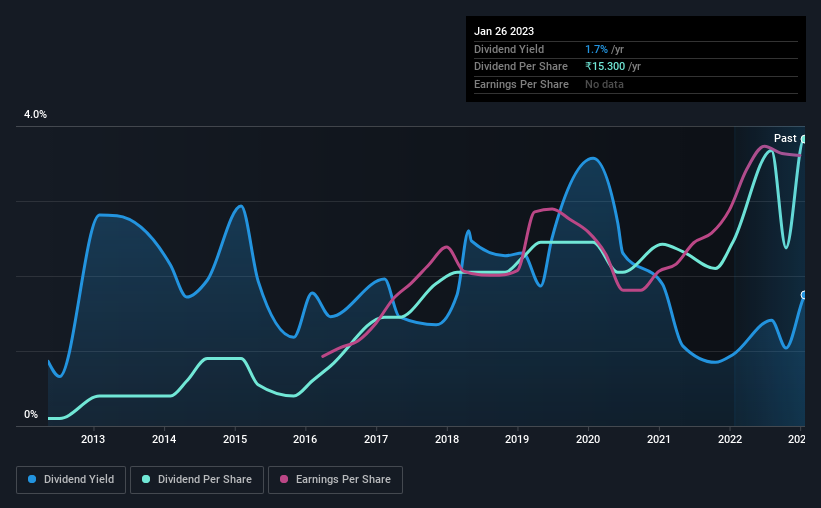Toggle the Dividend Per Share legend button
Image resolution: width=821 pixels, height=508 pixels.
(x=197, y=480)
